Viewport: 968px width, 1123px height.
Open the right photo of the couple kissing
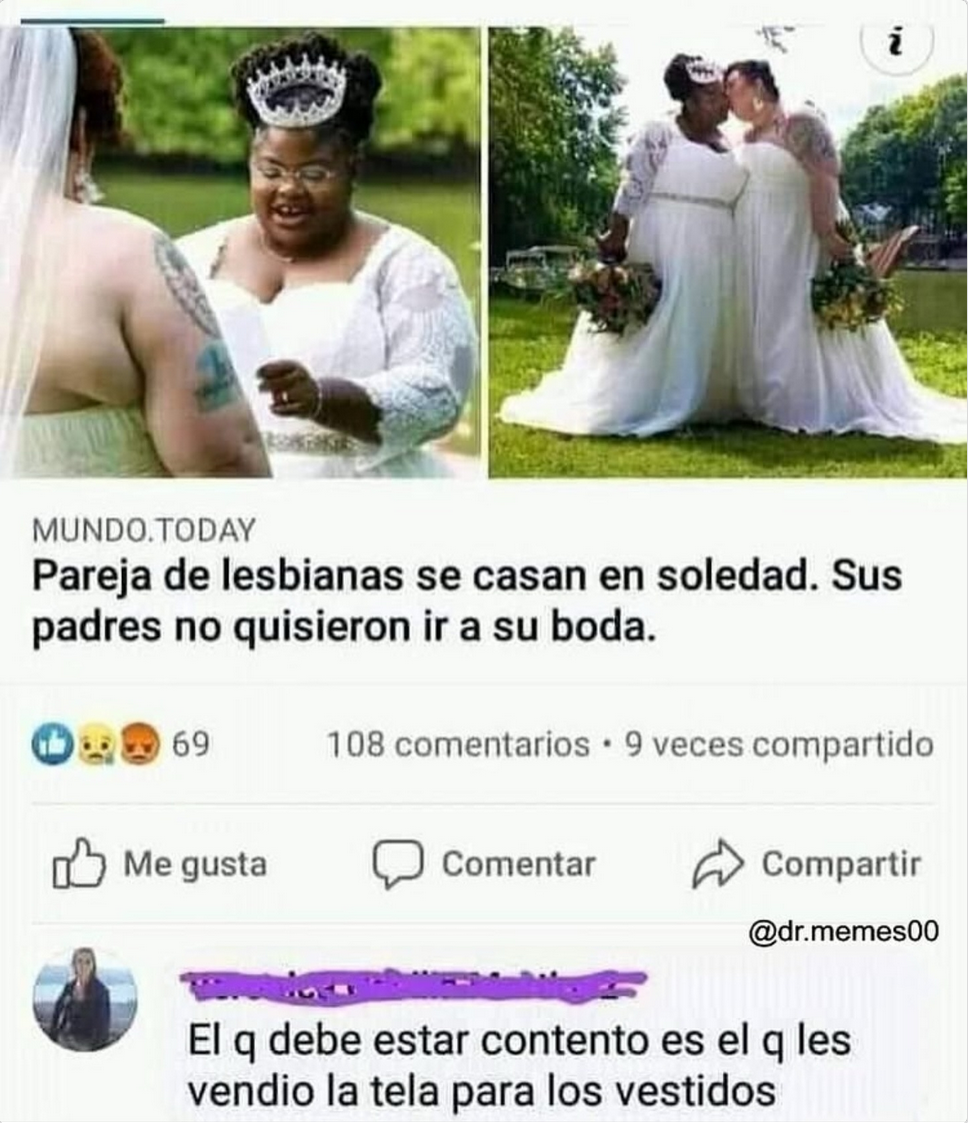pos(727,252)
